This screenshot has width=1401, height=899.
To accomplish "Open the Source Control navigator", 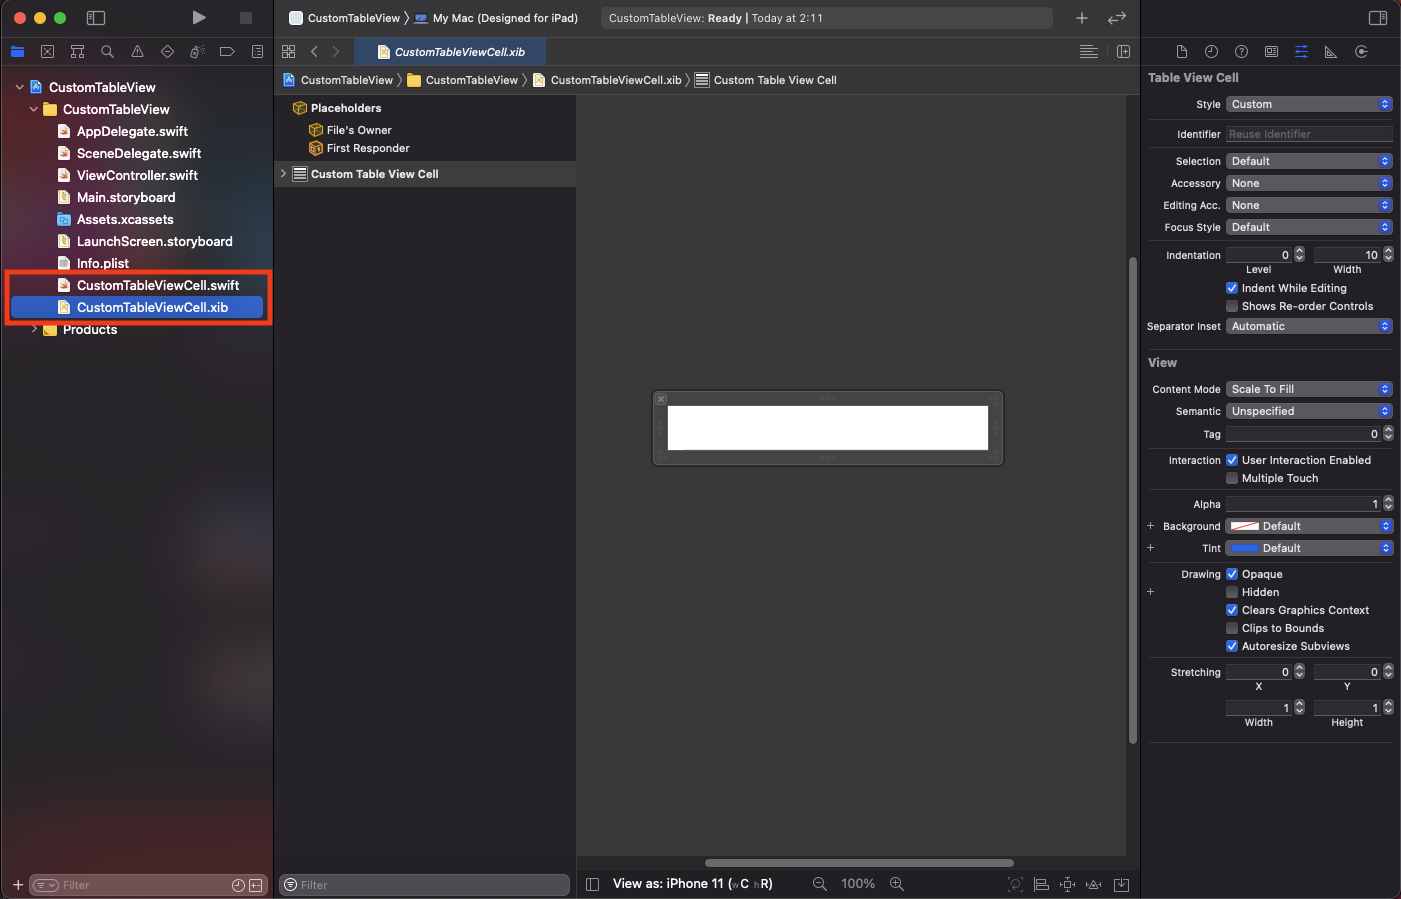I will click(47, 51).
